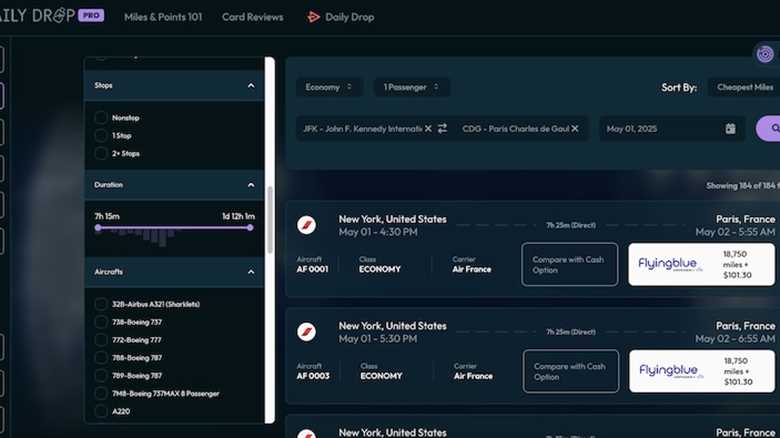Viewport: 780px width, 438px height.
Task: Click the May 01, 2025 date field
Action: 672,128
